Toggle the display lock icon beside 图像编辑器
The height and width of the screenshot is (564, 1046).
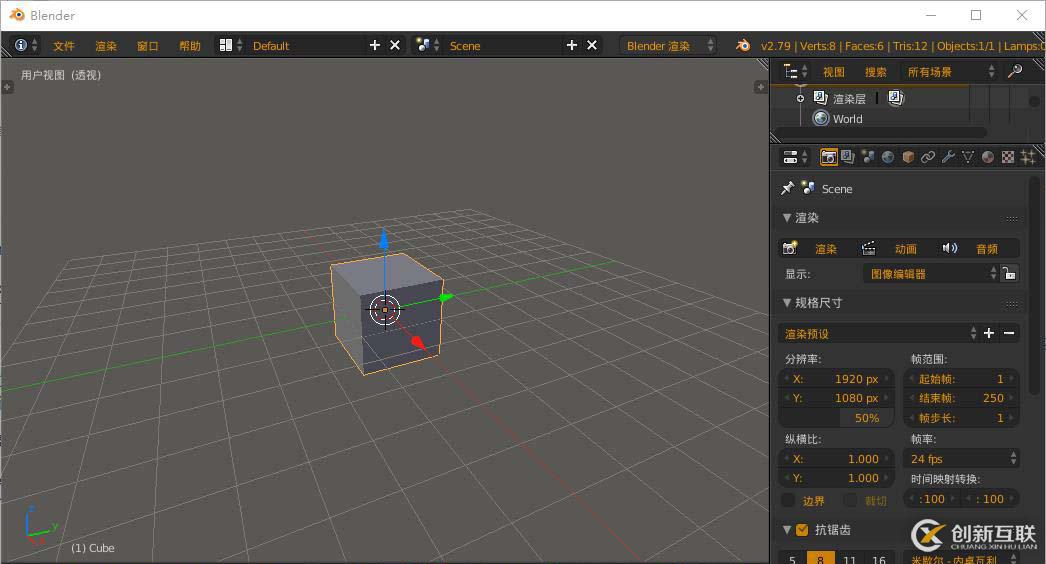point(1010,273)
